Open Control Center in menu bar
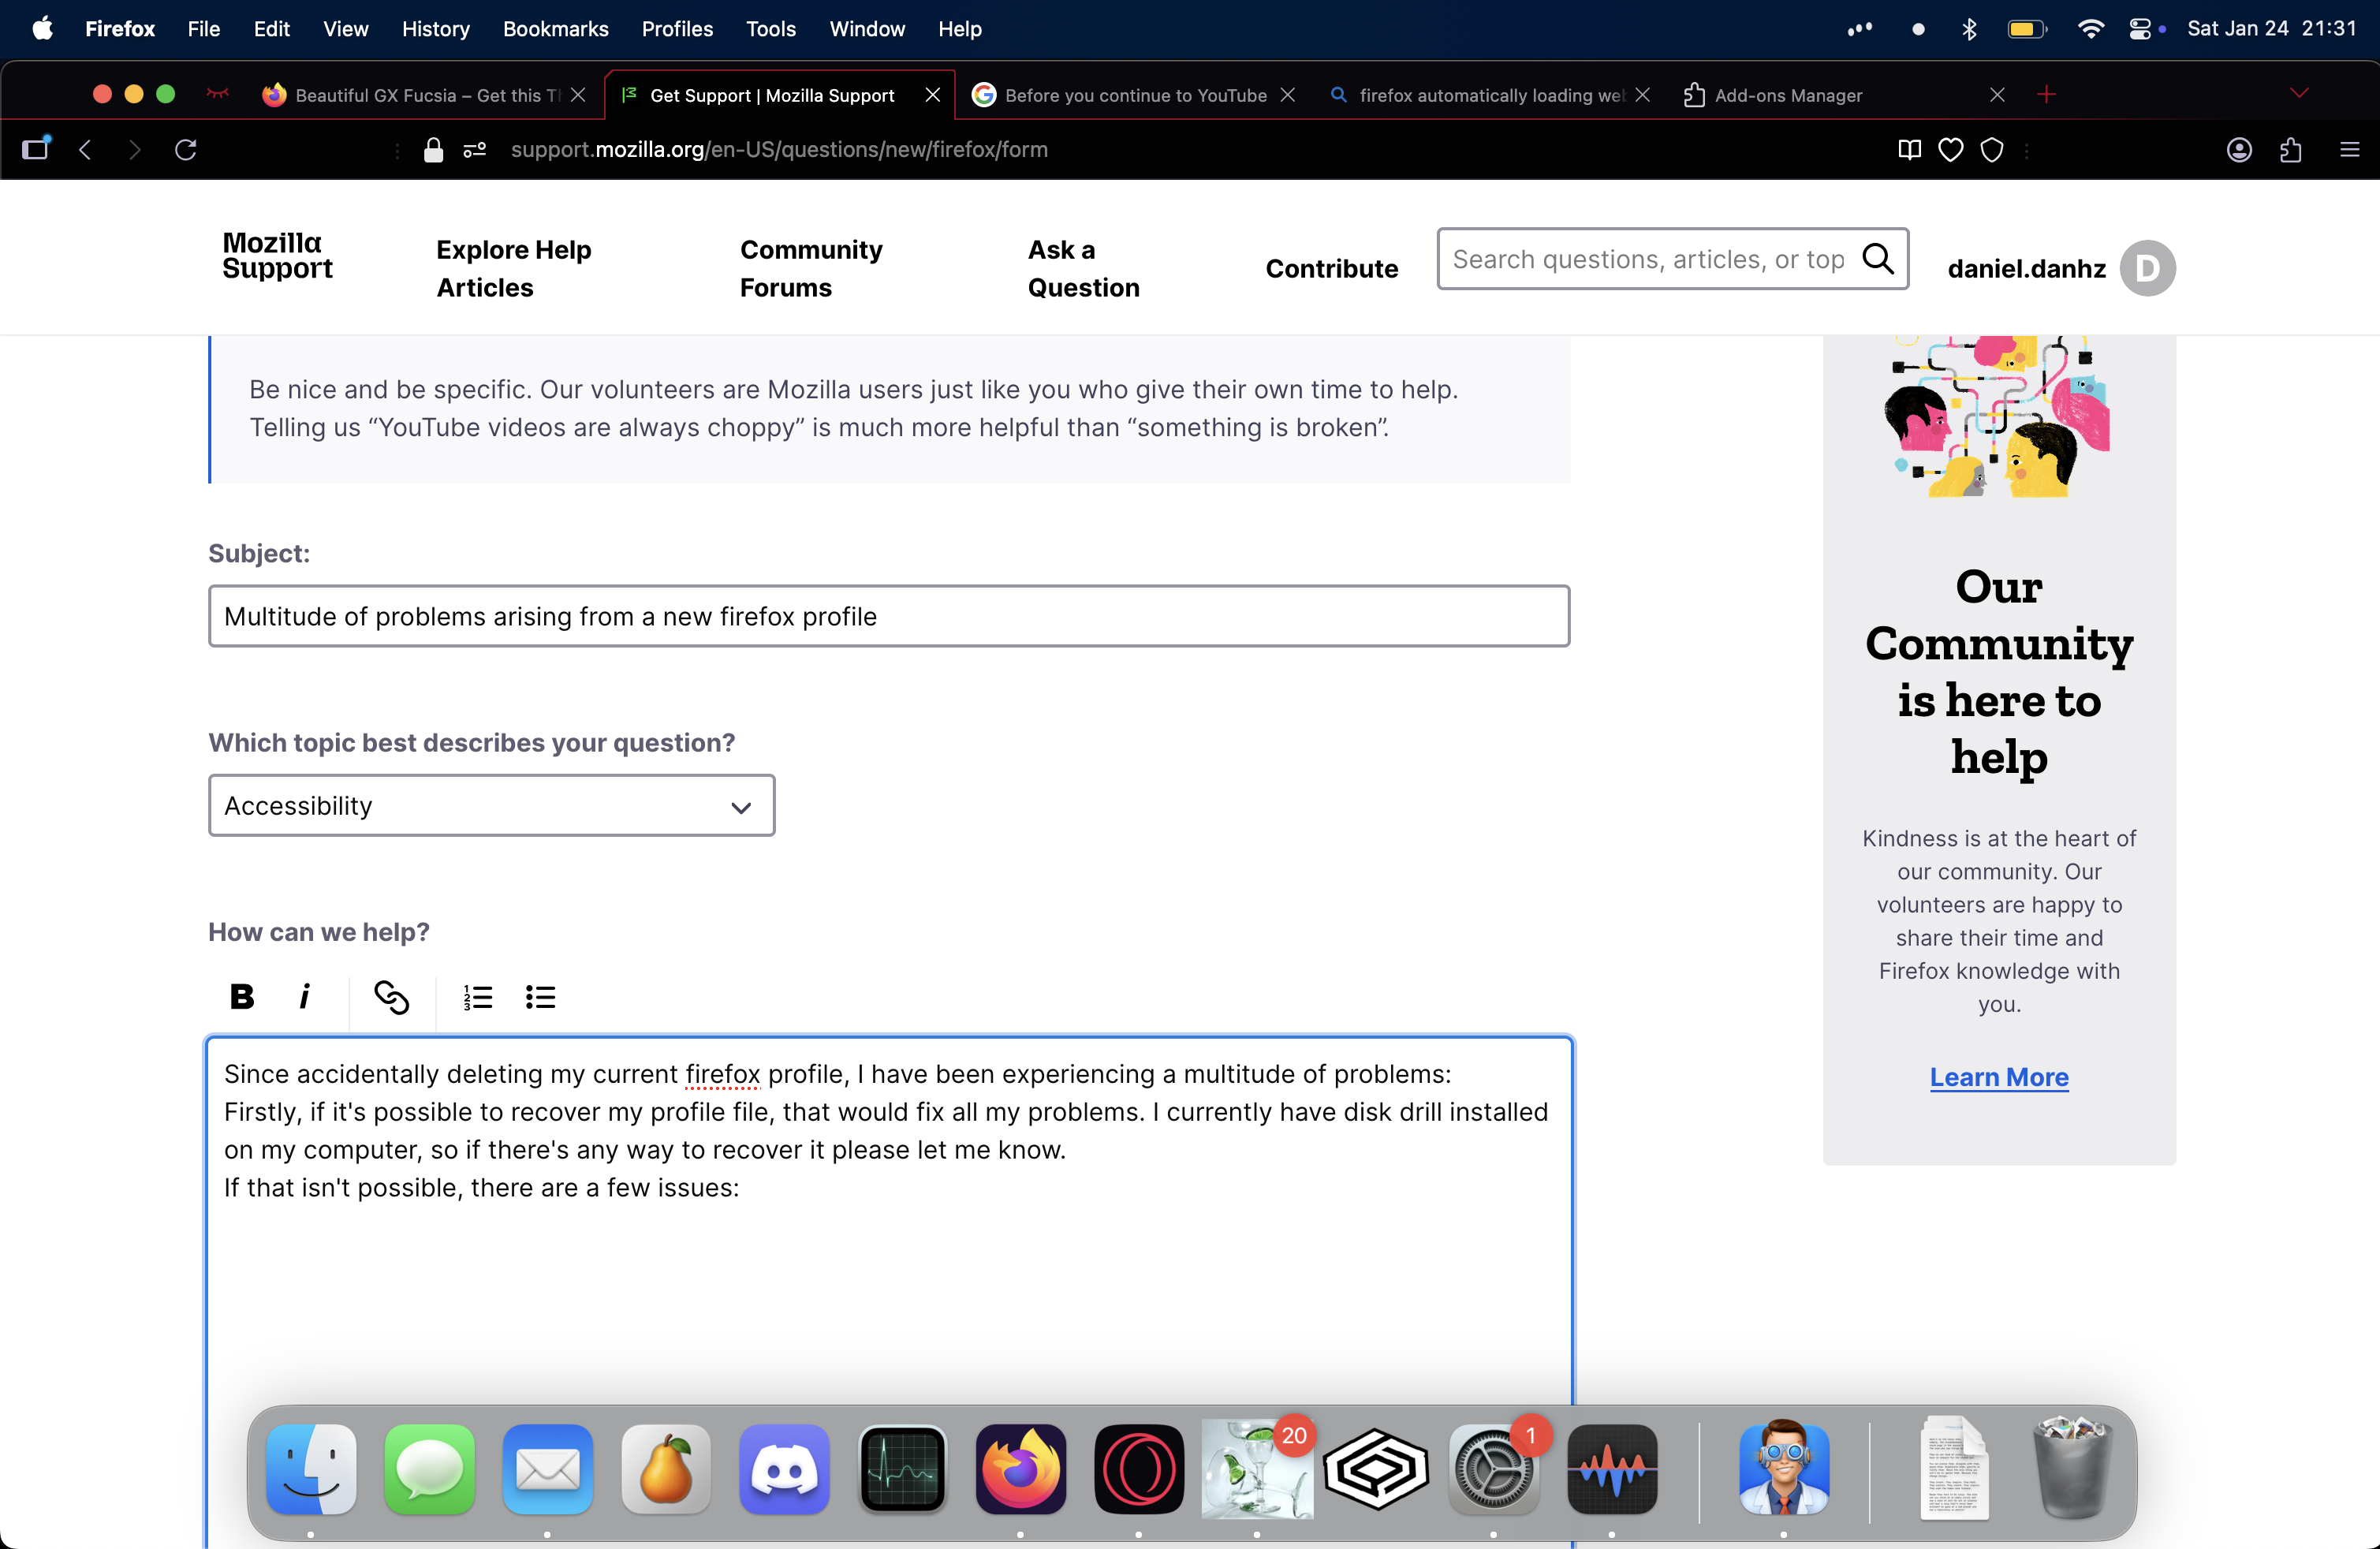Viewport: 2380px width, 1549px height. point(2139,29)
